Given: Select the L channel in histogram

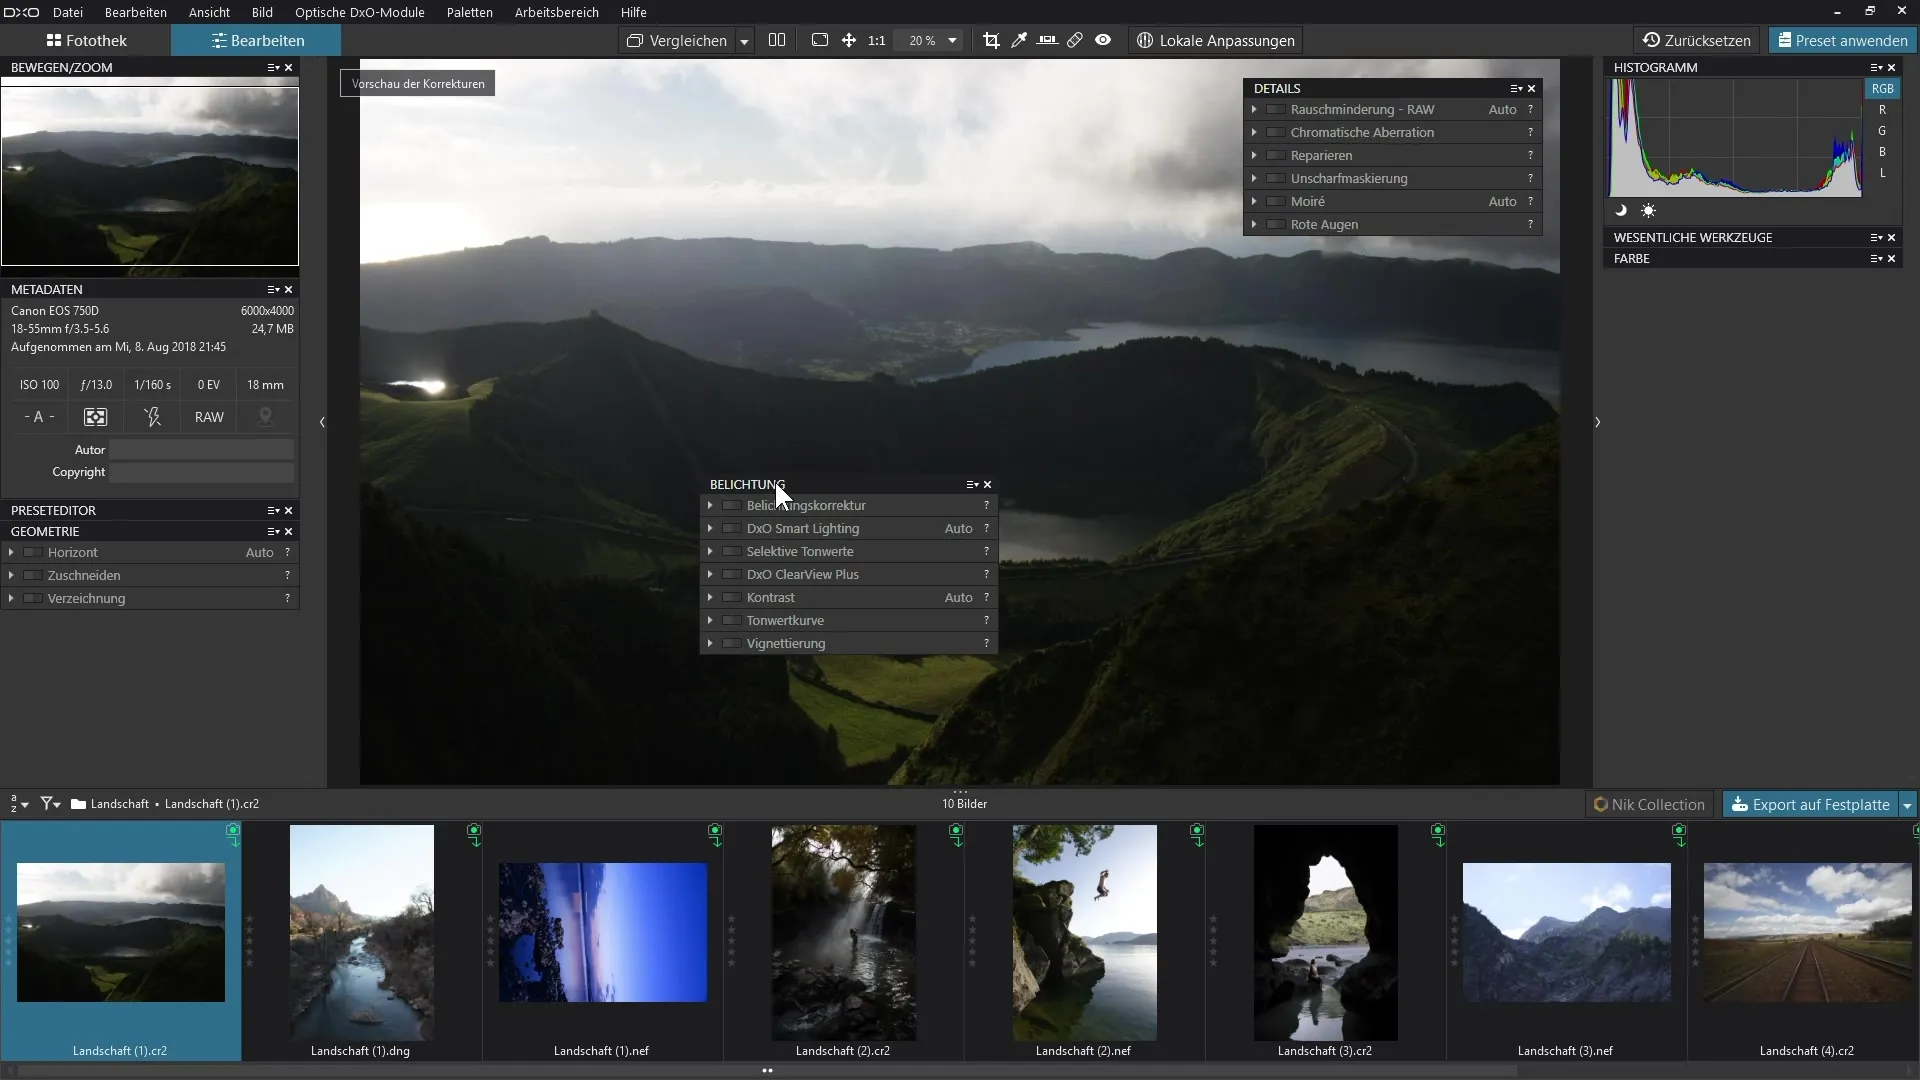Looking at the screenshot, I should click(1882, 173).
